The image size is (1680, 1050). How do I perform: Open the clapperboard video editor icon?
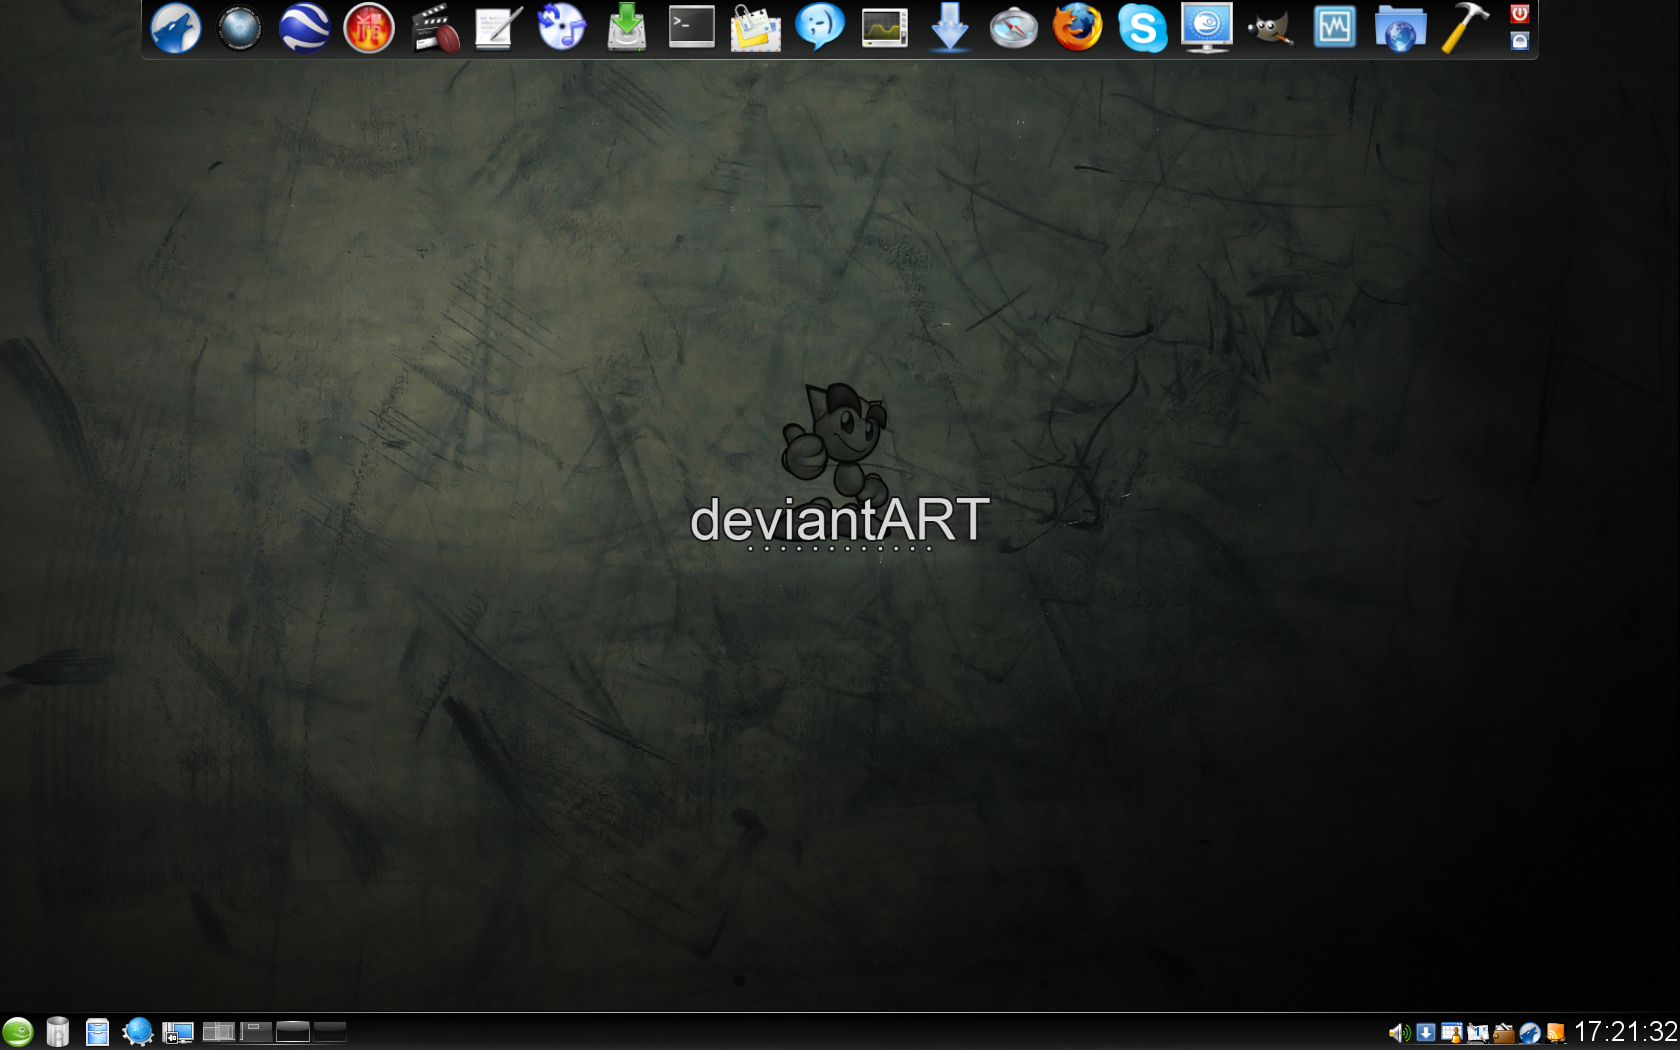click(435, 27)
